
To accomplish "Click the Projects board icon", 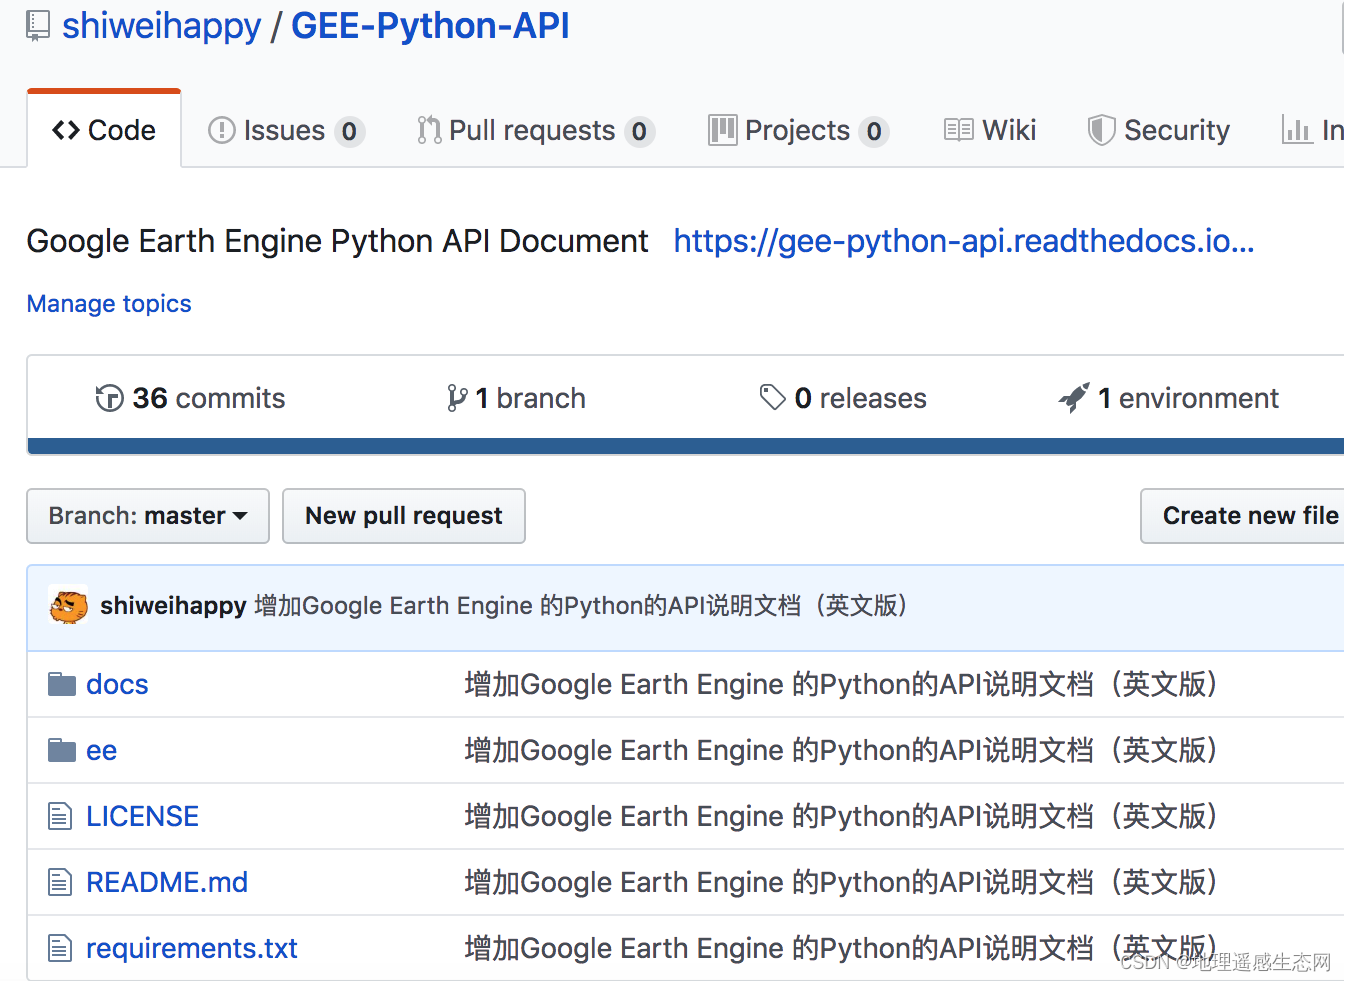I will (x=722, y=130).
